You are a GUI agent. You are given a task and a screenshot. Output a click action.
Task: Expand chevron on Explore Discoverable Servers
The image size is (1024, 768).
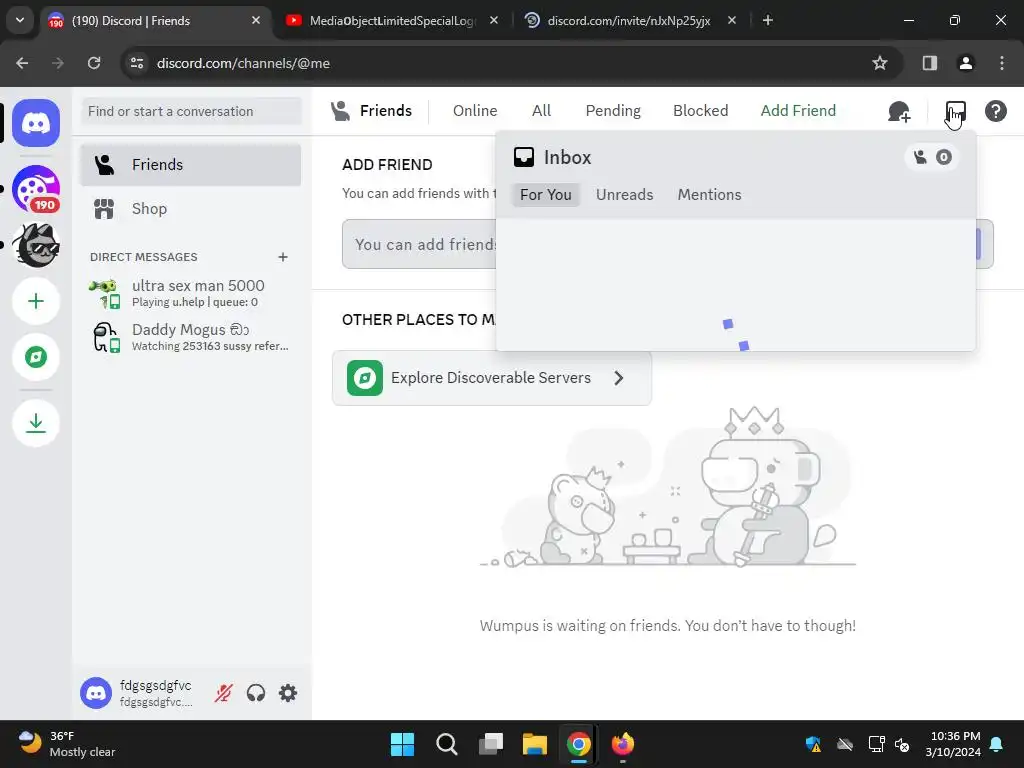(x=618, y=378)
